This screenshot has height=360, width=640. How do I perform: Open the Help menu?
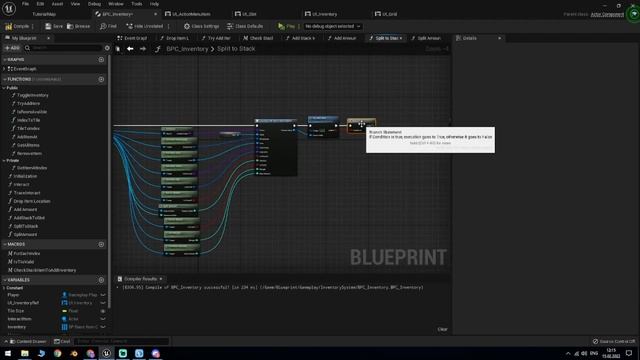(x=154, y=4)
